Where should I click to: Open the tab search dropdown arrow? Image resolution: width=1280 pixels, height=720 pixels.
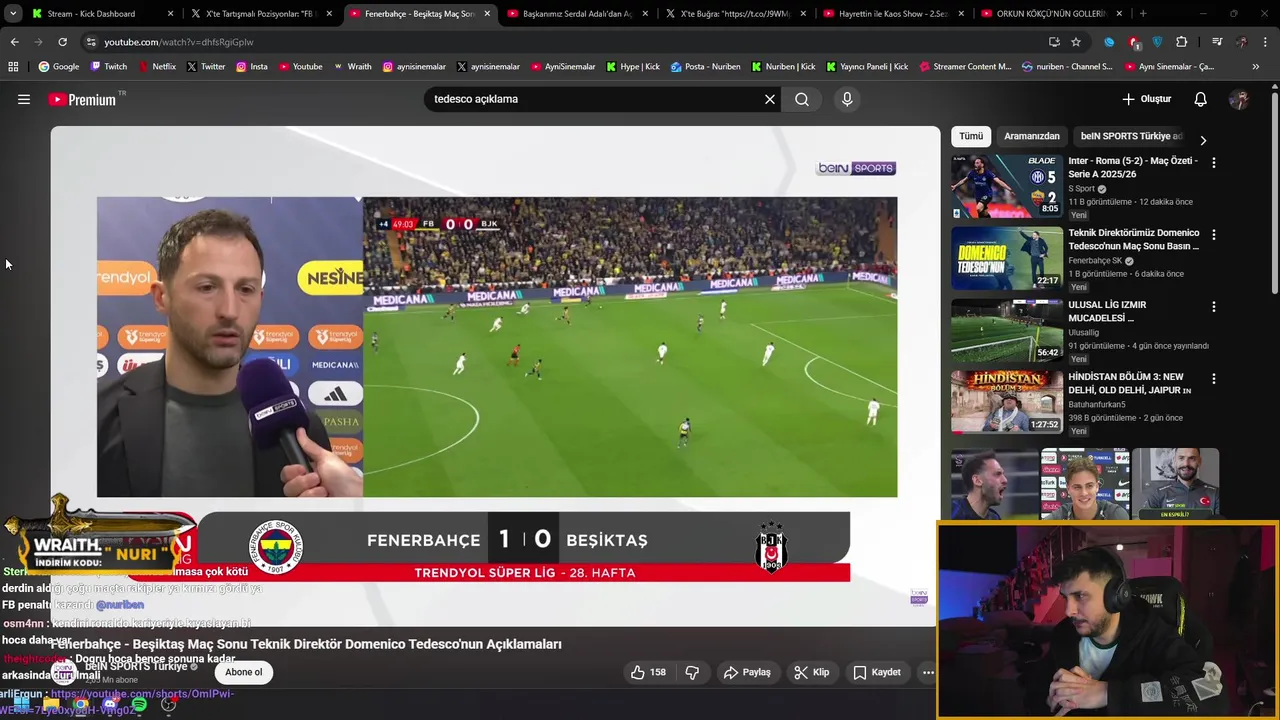pyautogui.click(x=12, y=14)
